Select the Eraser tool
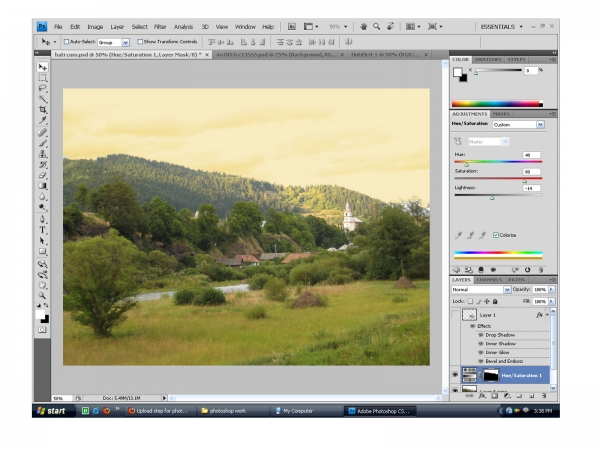Screen dimensions: 600x450 click(x=42, y=176)
